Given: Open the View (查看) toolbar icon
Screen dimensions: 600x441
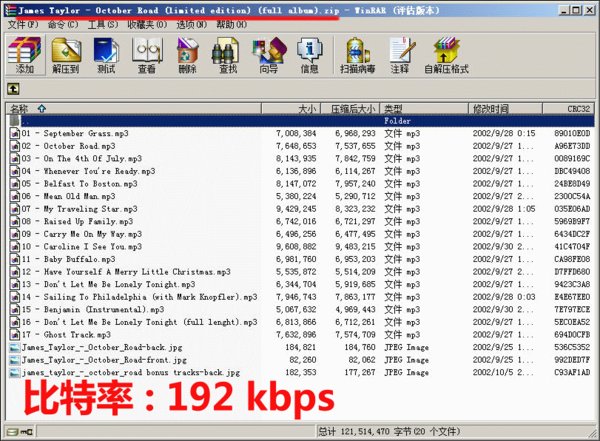Looking at the screenshot, I should coord(147,55).
